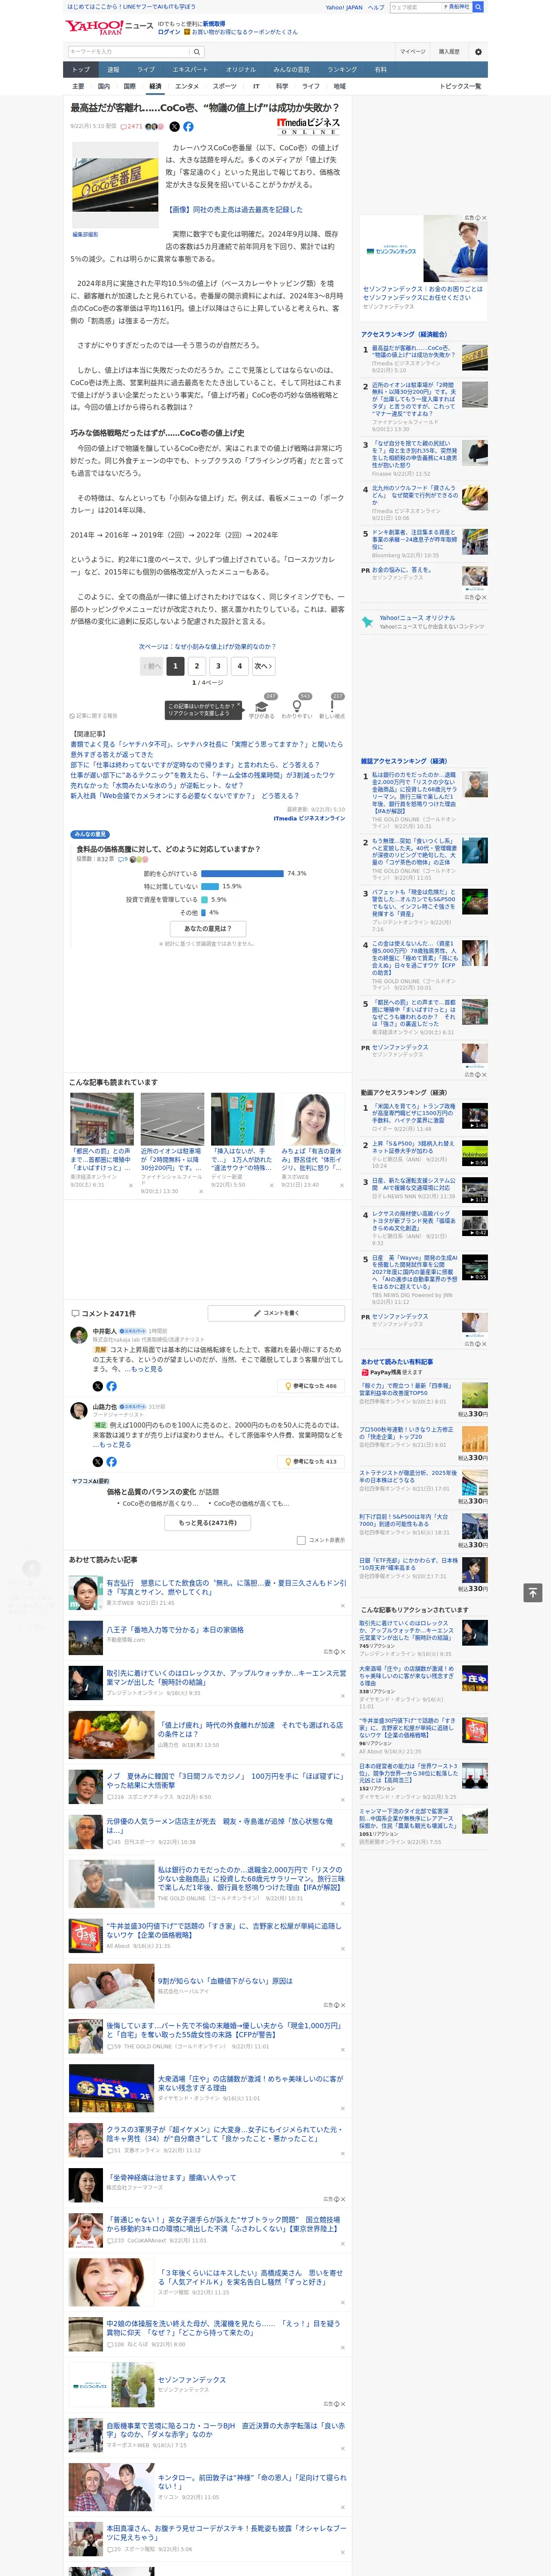Click the わかりやすい lightbulb reaction

point(297,708)
